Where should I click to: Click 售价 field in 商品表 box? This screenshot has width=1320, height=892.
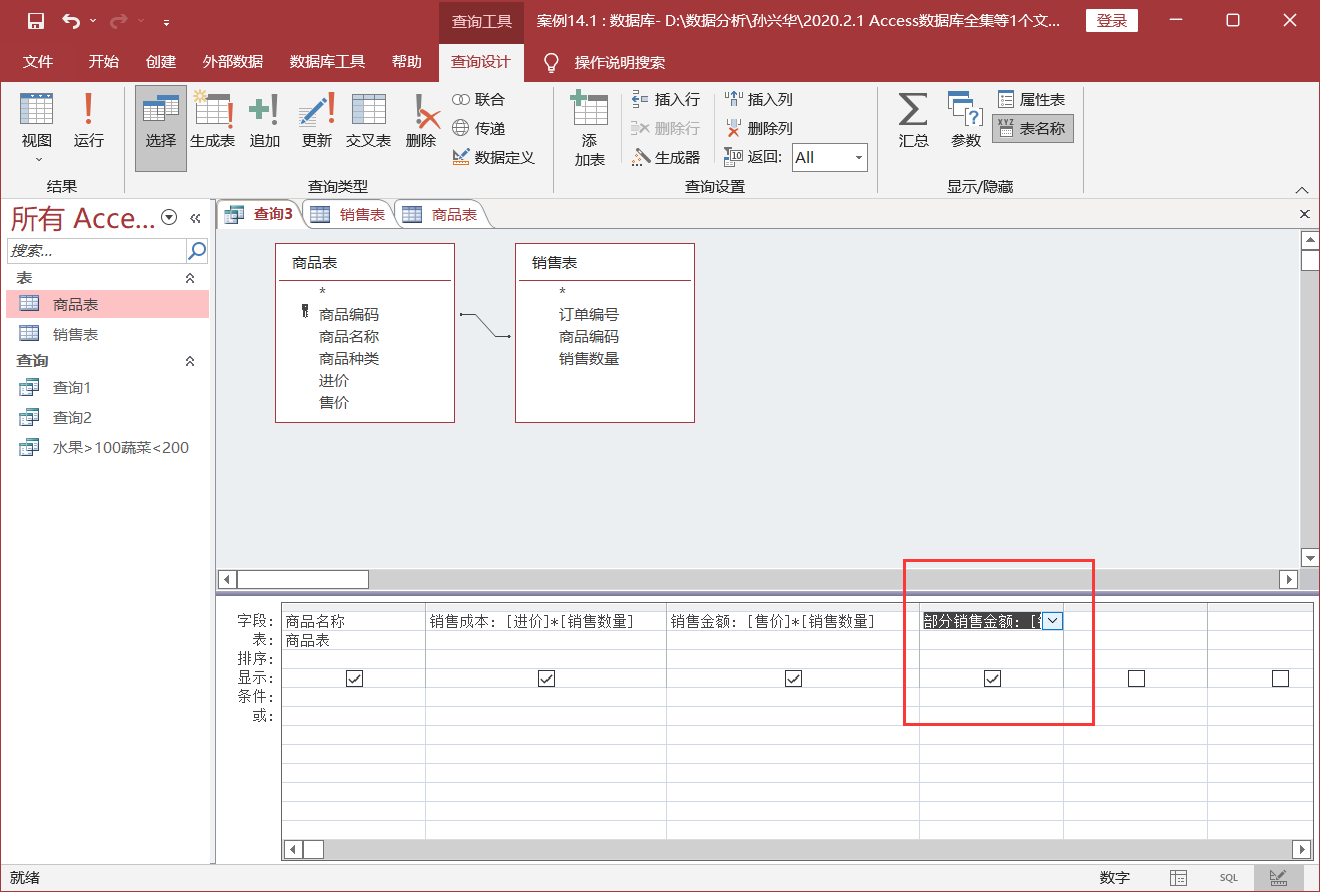[334, 403]
